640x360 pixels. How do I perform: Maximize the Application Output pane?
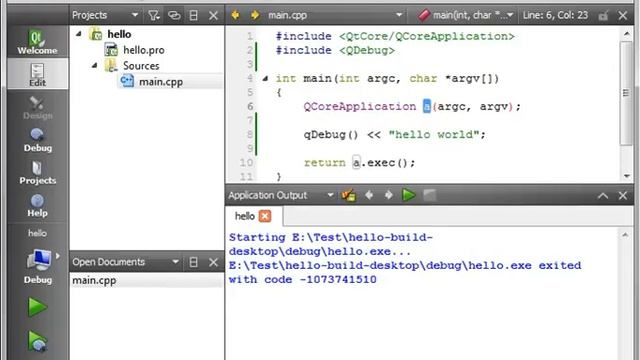pos(603,196)
